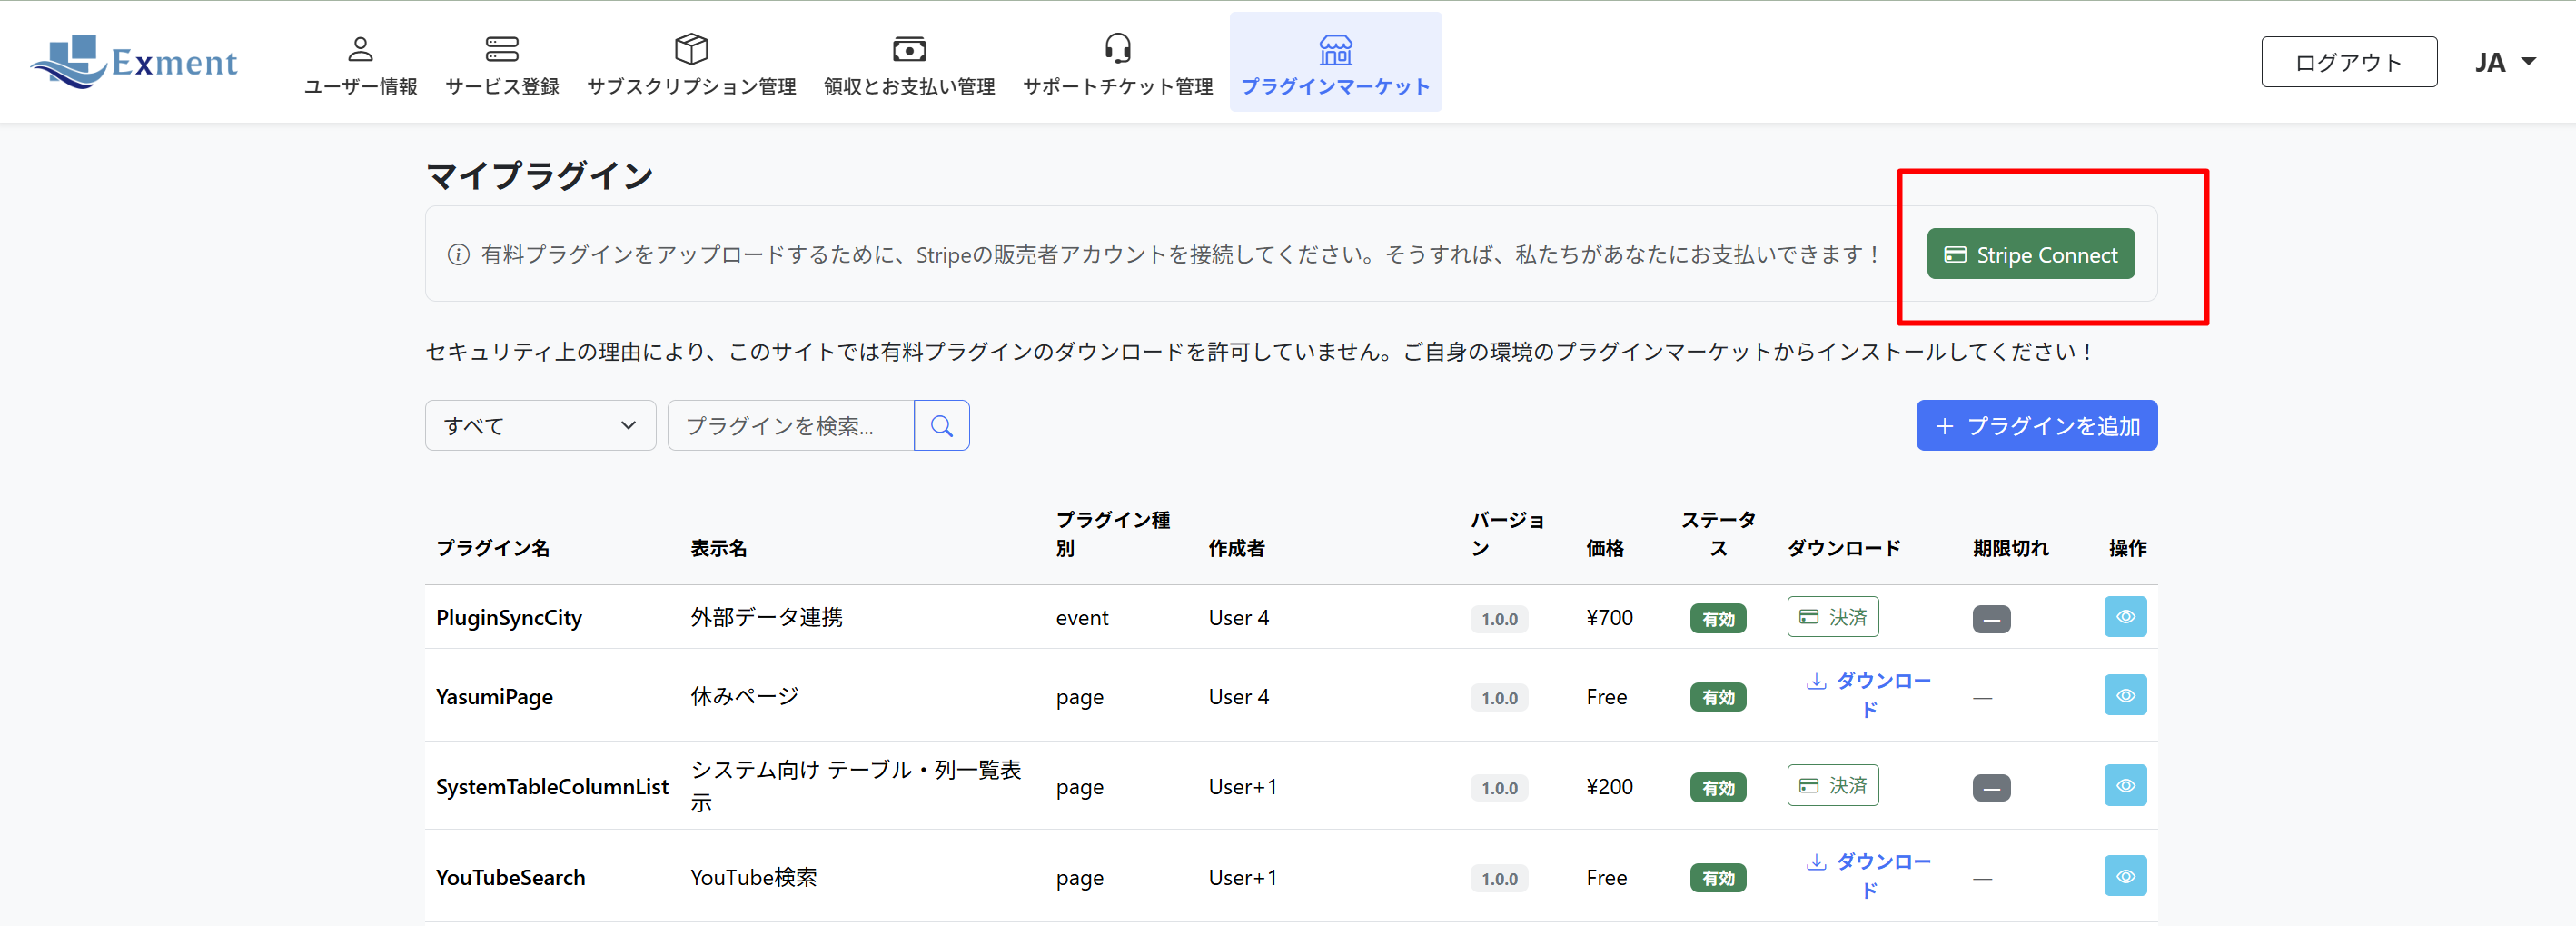This screenshot has height=926, width=2576.
Task: Click the Stripe Connect button
Action: pyautogui.click(x=2030, y=254)
